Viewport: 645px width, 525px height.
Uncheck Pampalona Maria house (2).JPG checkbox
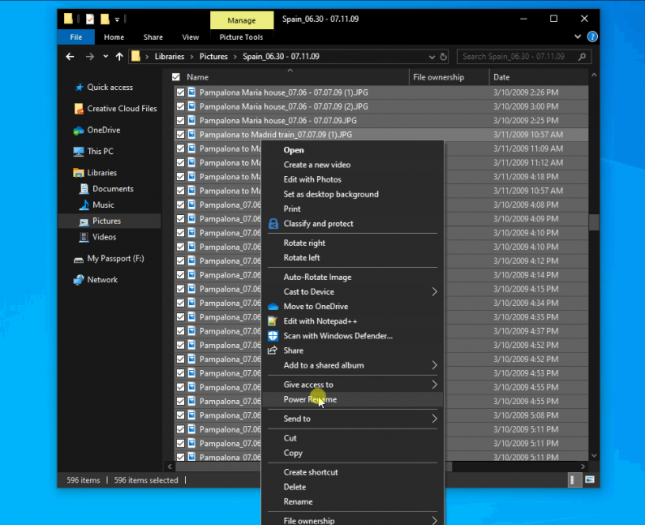(x=180, y=107)
